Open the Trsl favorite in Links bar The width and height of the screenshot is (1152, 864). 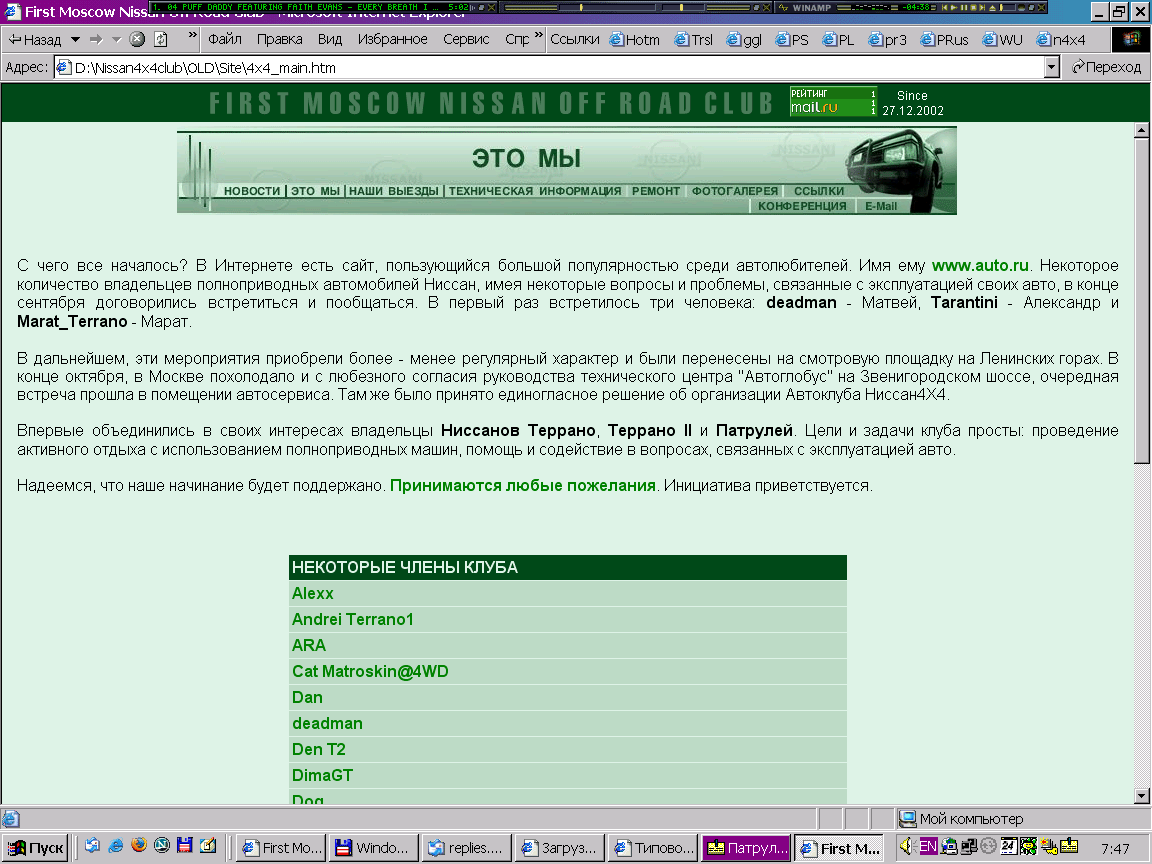coord(694,40)
